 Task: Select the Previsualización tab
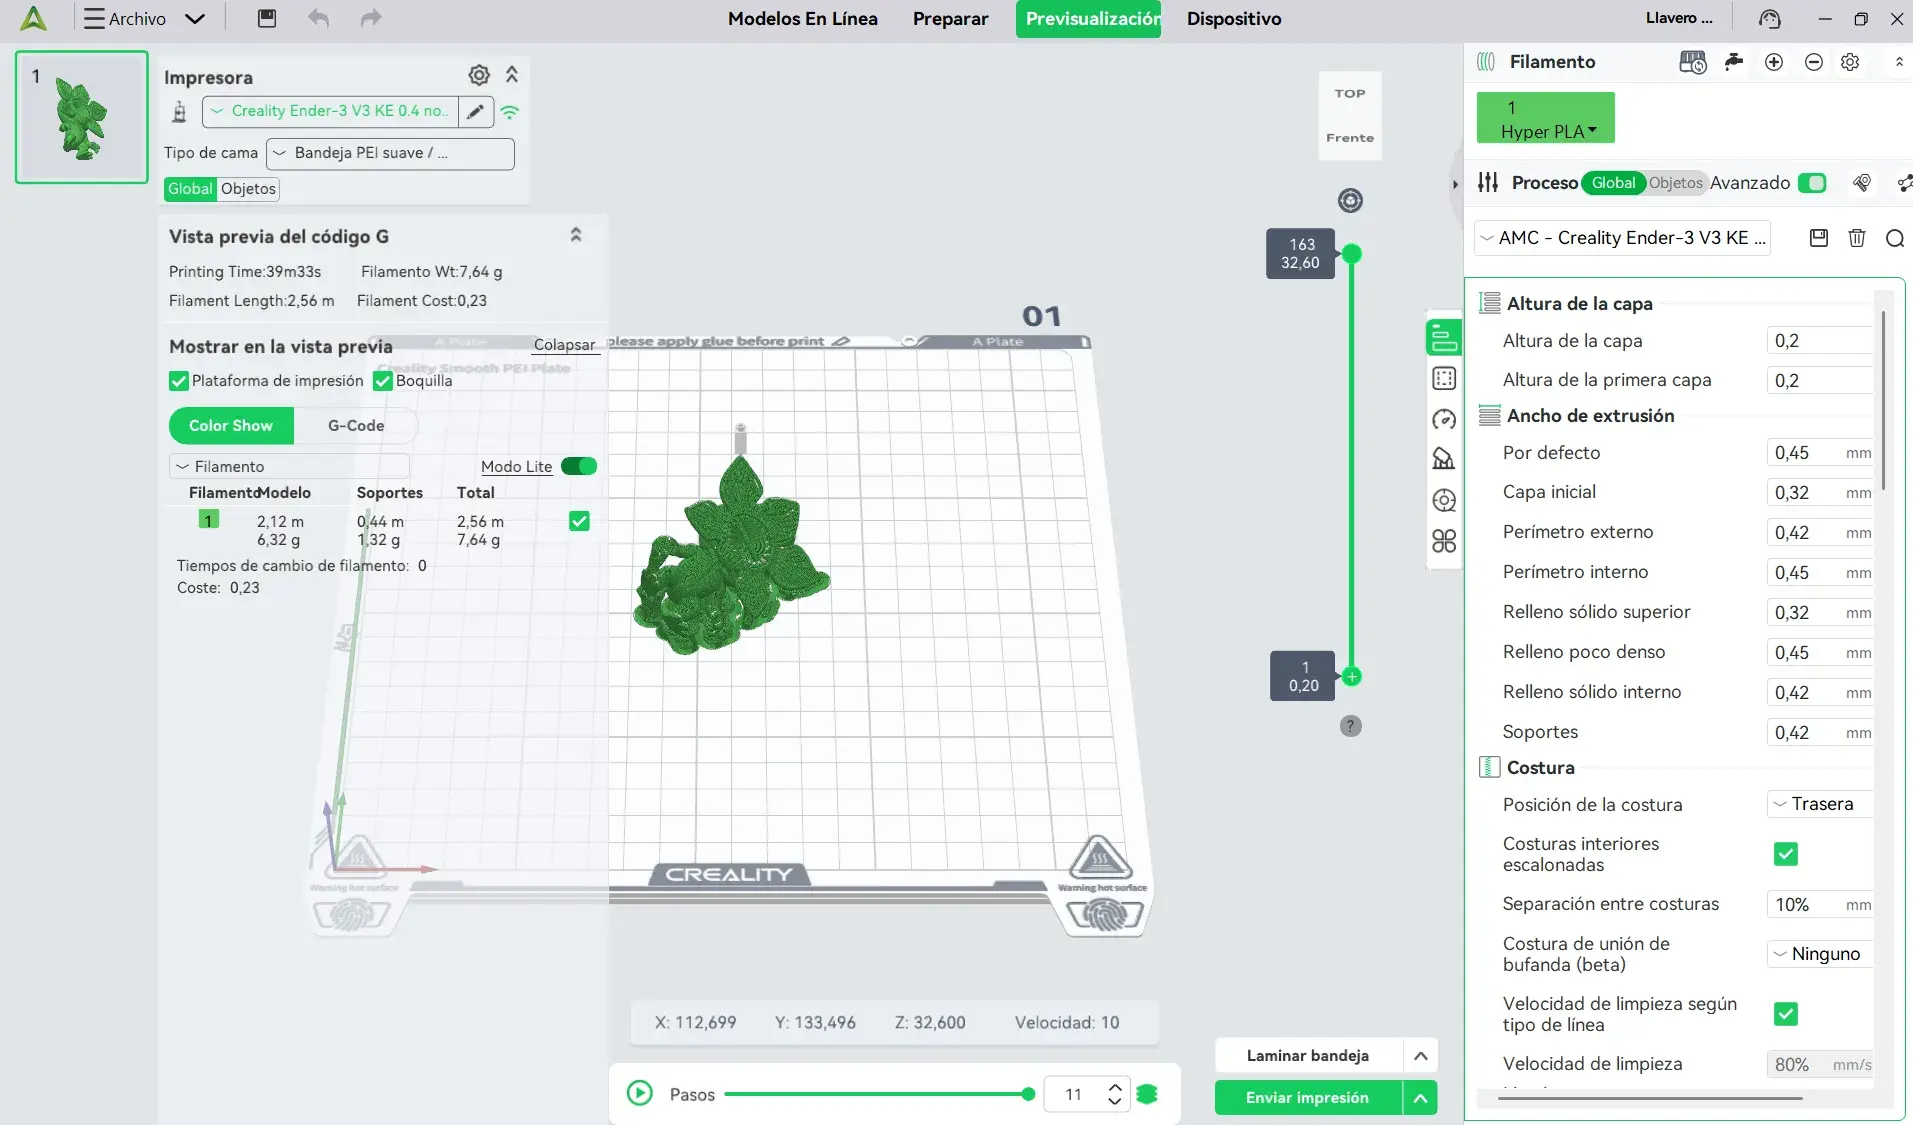1088,19
